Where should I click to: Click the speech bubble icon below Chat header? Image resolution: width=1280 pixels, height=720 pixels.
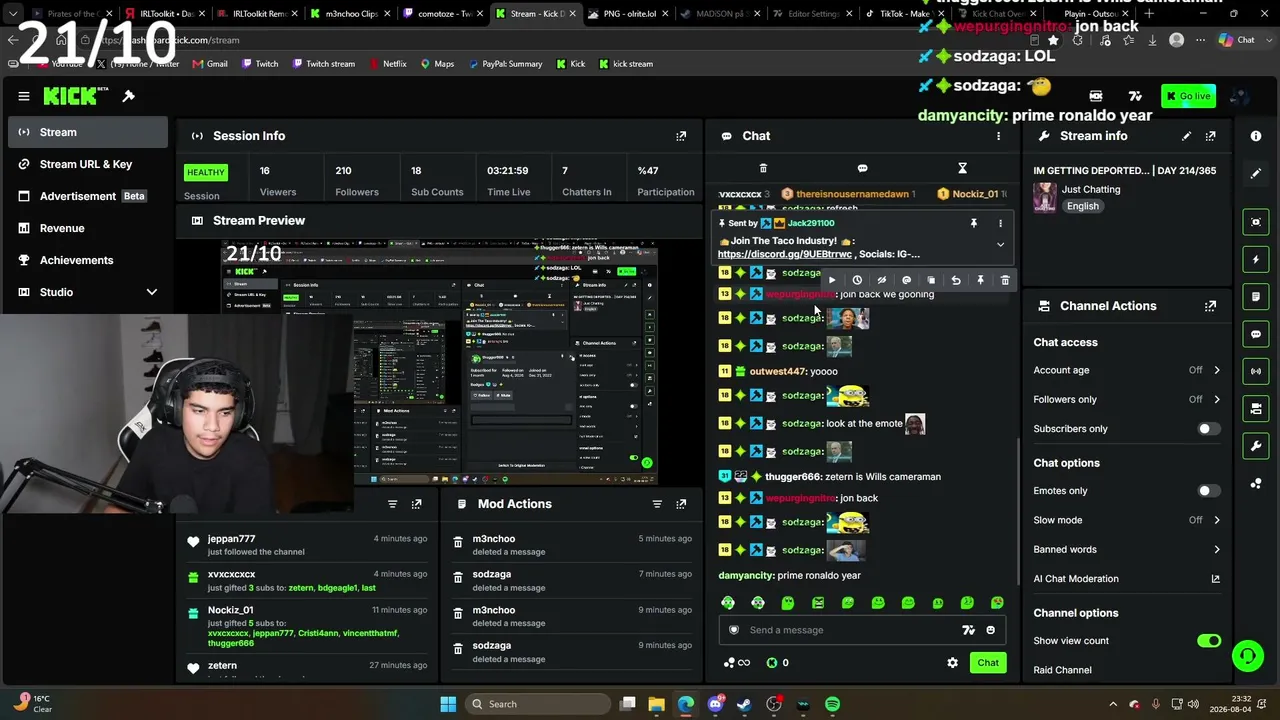862,168
